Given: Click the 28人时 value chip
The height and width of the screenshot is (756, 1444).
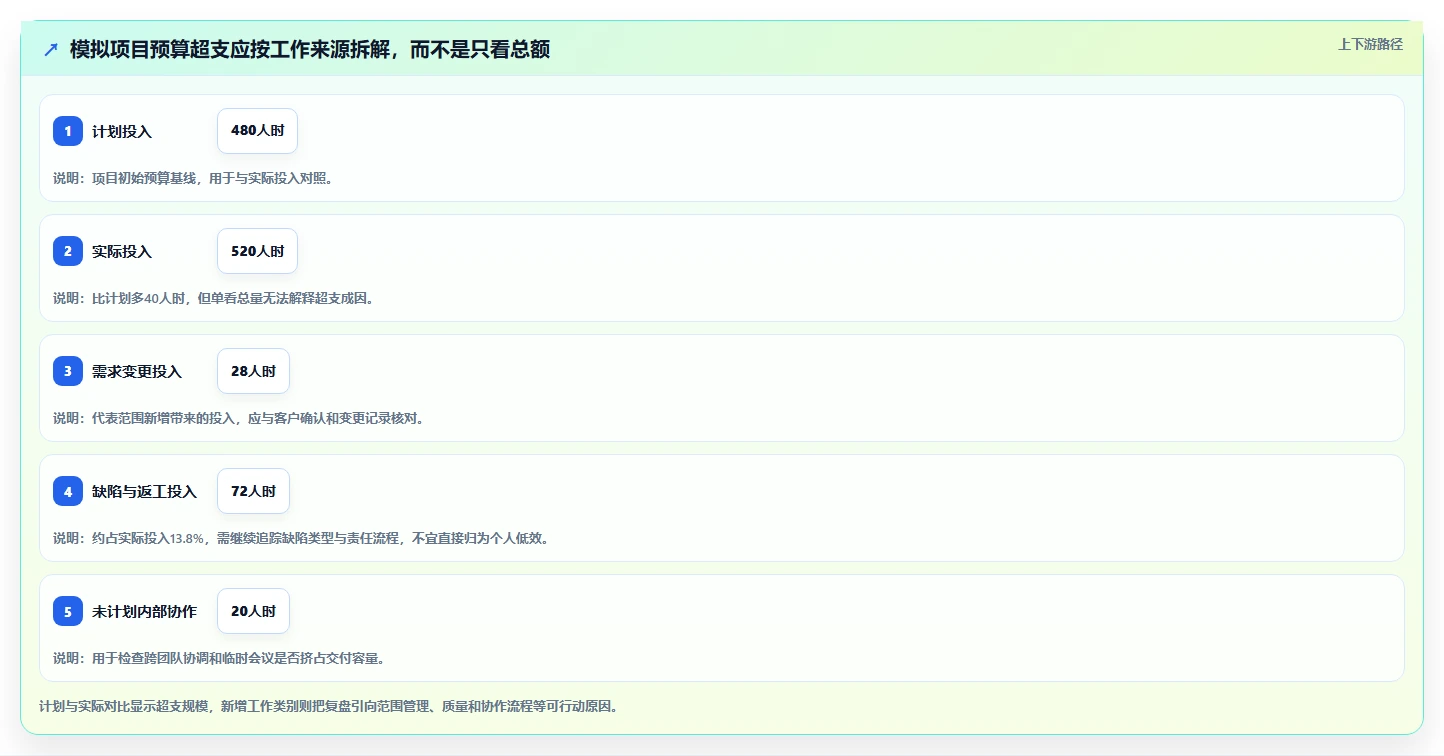Looking at the screenshot, I should (x=253, y=371).
